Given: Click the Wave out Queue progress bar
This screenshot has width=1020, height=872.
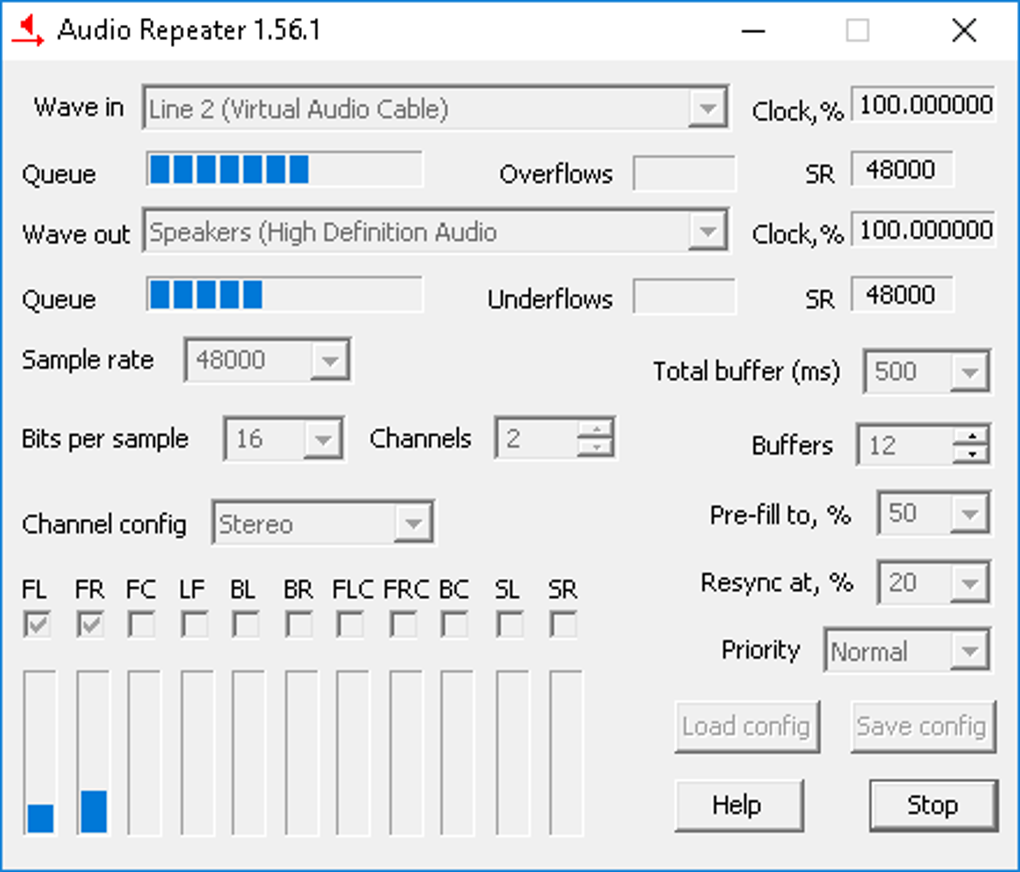Looking at the screenshot, I should (x=284, y=294).
